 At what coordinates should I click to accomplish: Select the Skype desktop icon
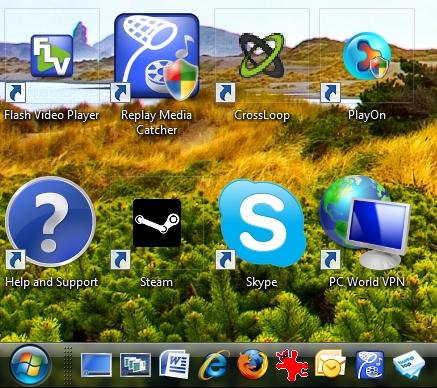pyautogui.click(x=262, y=223)
